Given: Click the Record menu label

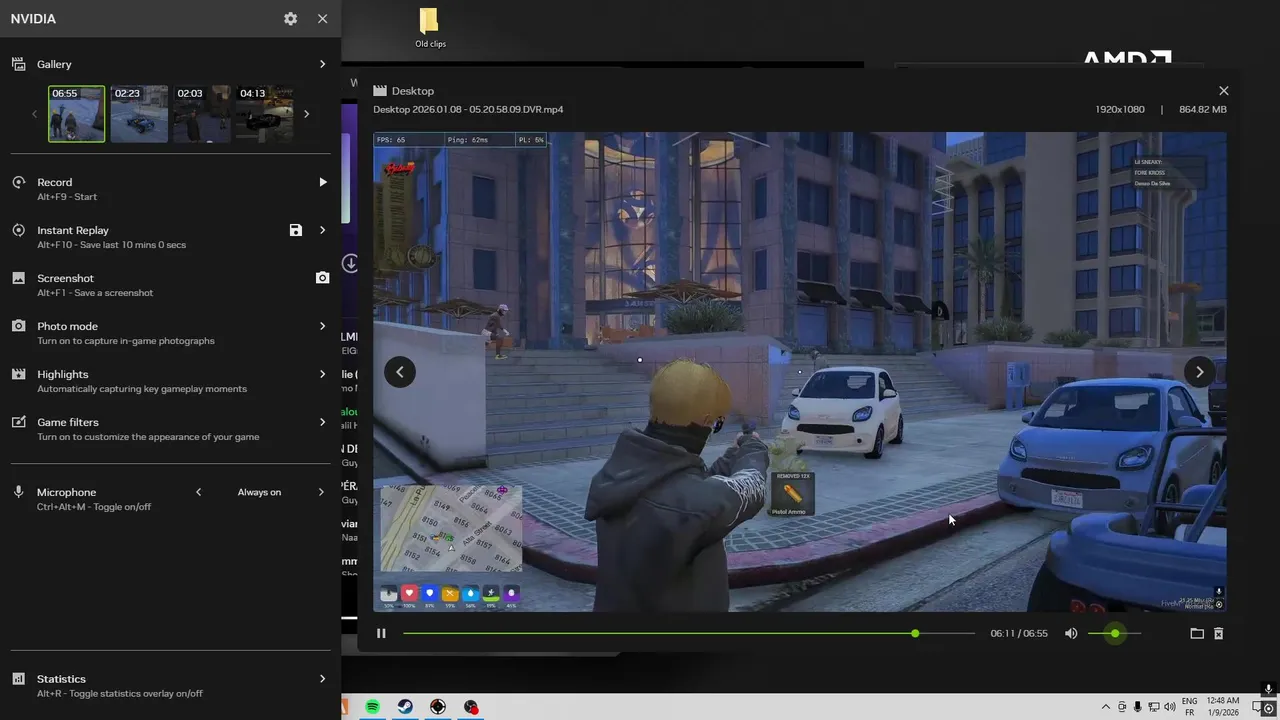Looking at the screenshot, I should pos(54,182).
